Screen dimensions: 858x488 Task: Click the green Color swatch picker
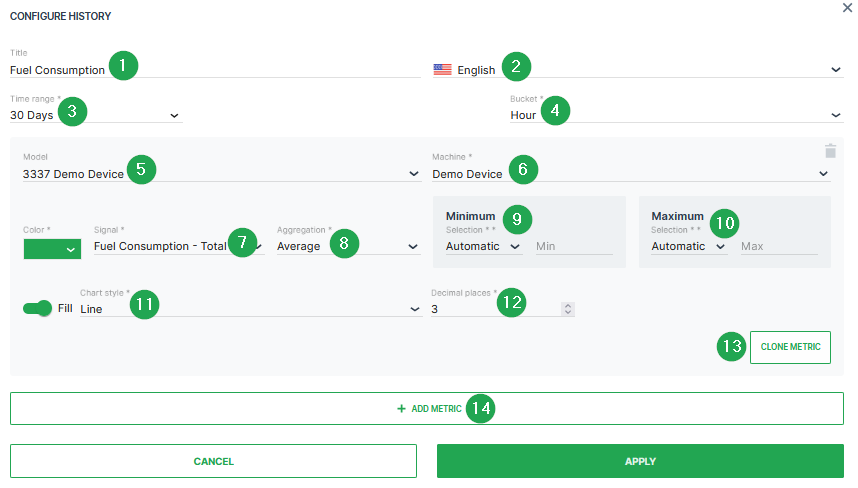[52, 249]
